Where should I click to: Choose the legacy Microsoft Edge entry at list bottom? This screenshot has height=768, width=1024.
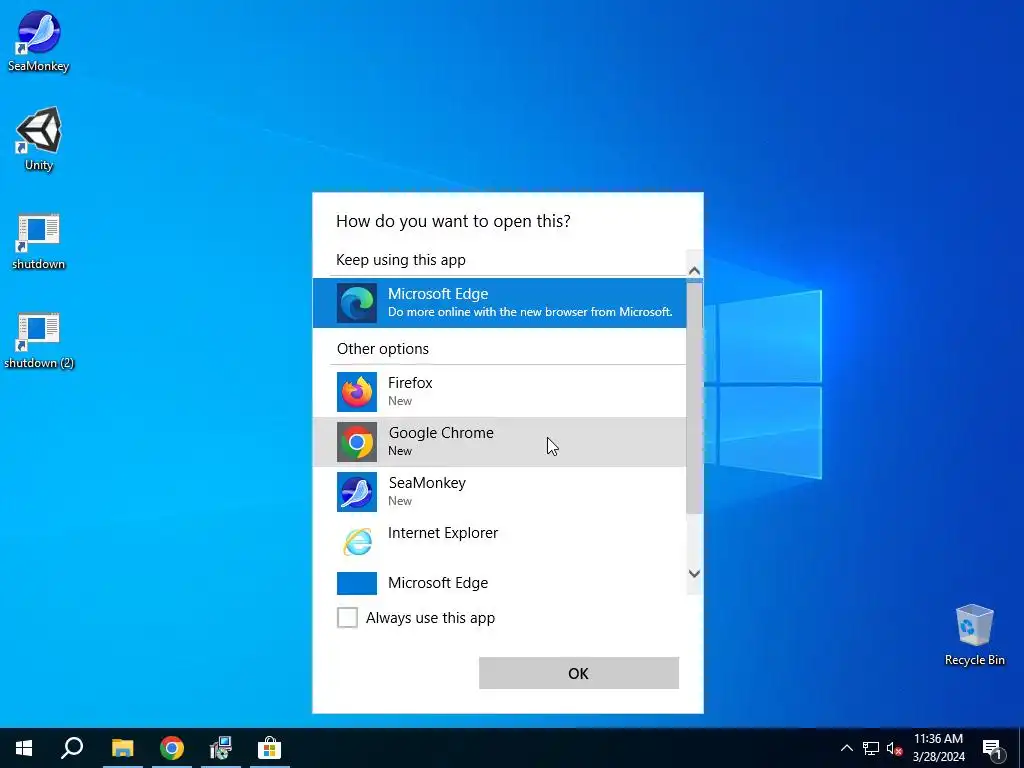pos(500,583)
